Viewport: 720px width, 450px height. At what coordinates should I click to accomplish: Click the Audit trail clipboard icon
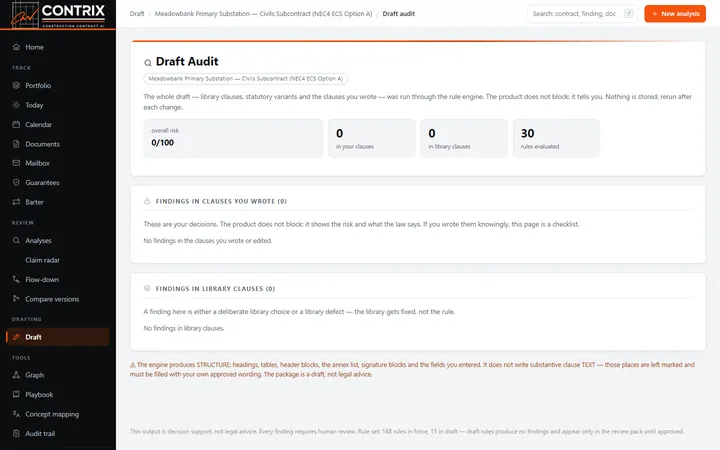click(x=16, y=433)
